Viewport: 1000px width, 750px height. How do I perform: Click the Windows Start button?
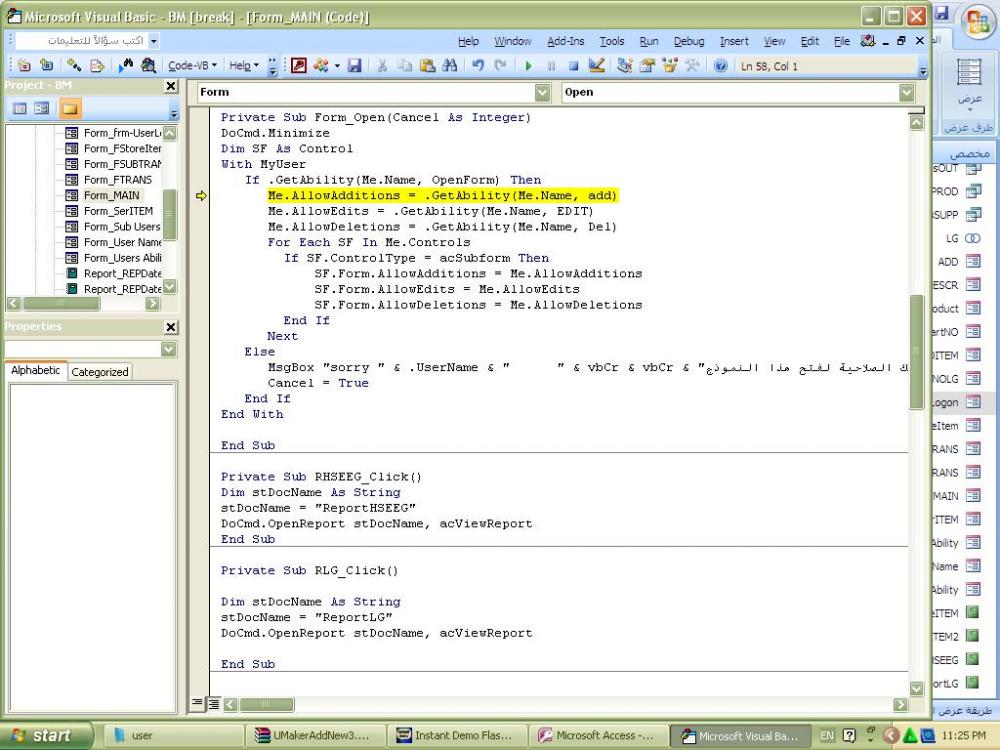(47, 736)
